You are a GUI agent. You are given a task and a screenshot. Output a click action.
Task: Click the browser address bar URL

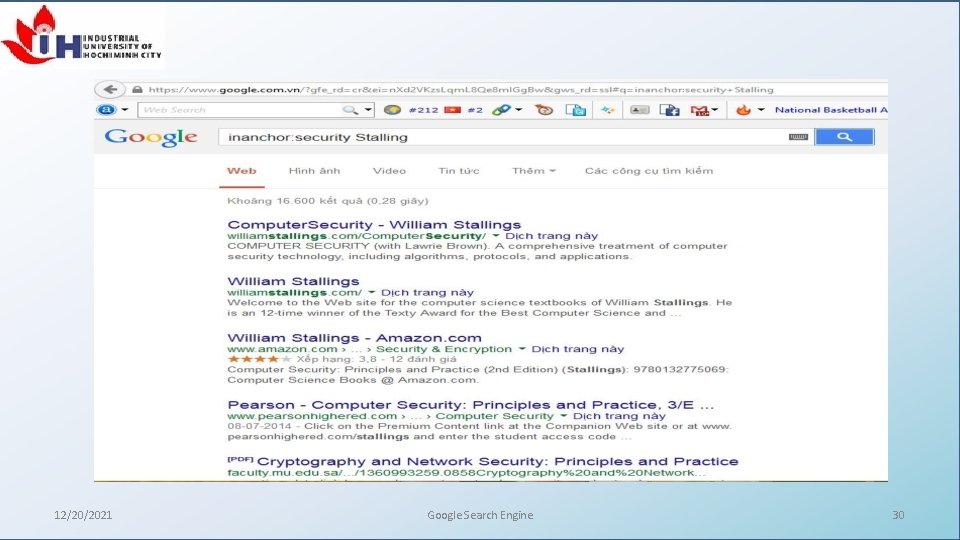point(461,89)
